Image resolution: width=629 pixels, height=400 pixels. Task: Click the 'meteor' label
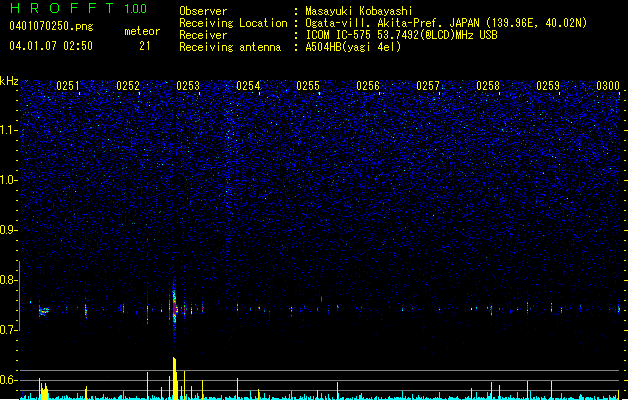pos(142,31)
